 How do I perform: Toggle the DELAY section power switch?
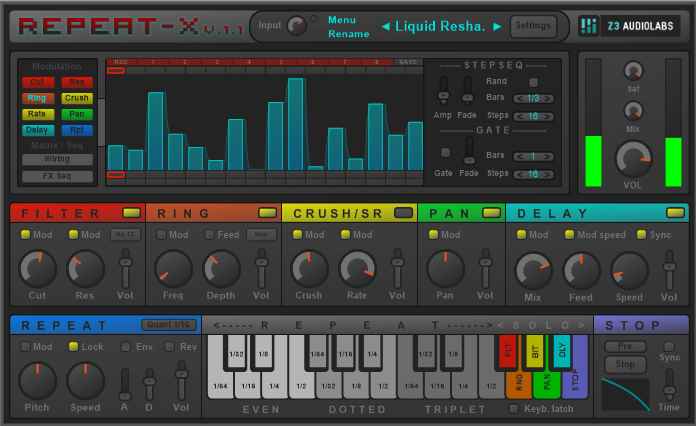pyautogui.click(x=675, y=213)
